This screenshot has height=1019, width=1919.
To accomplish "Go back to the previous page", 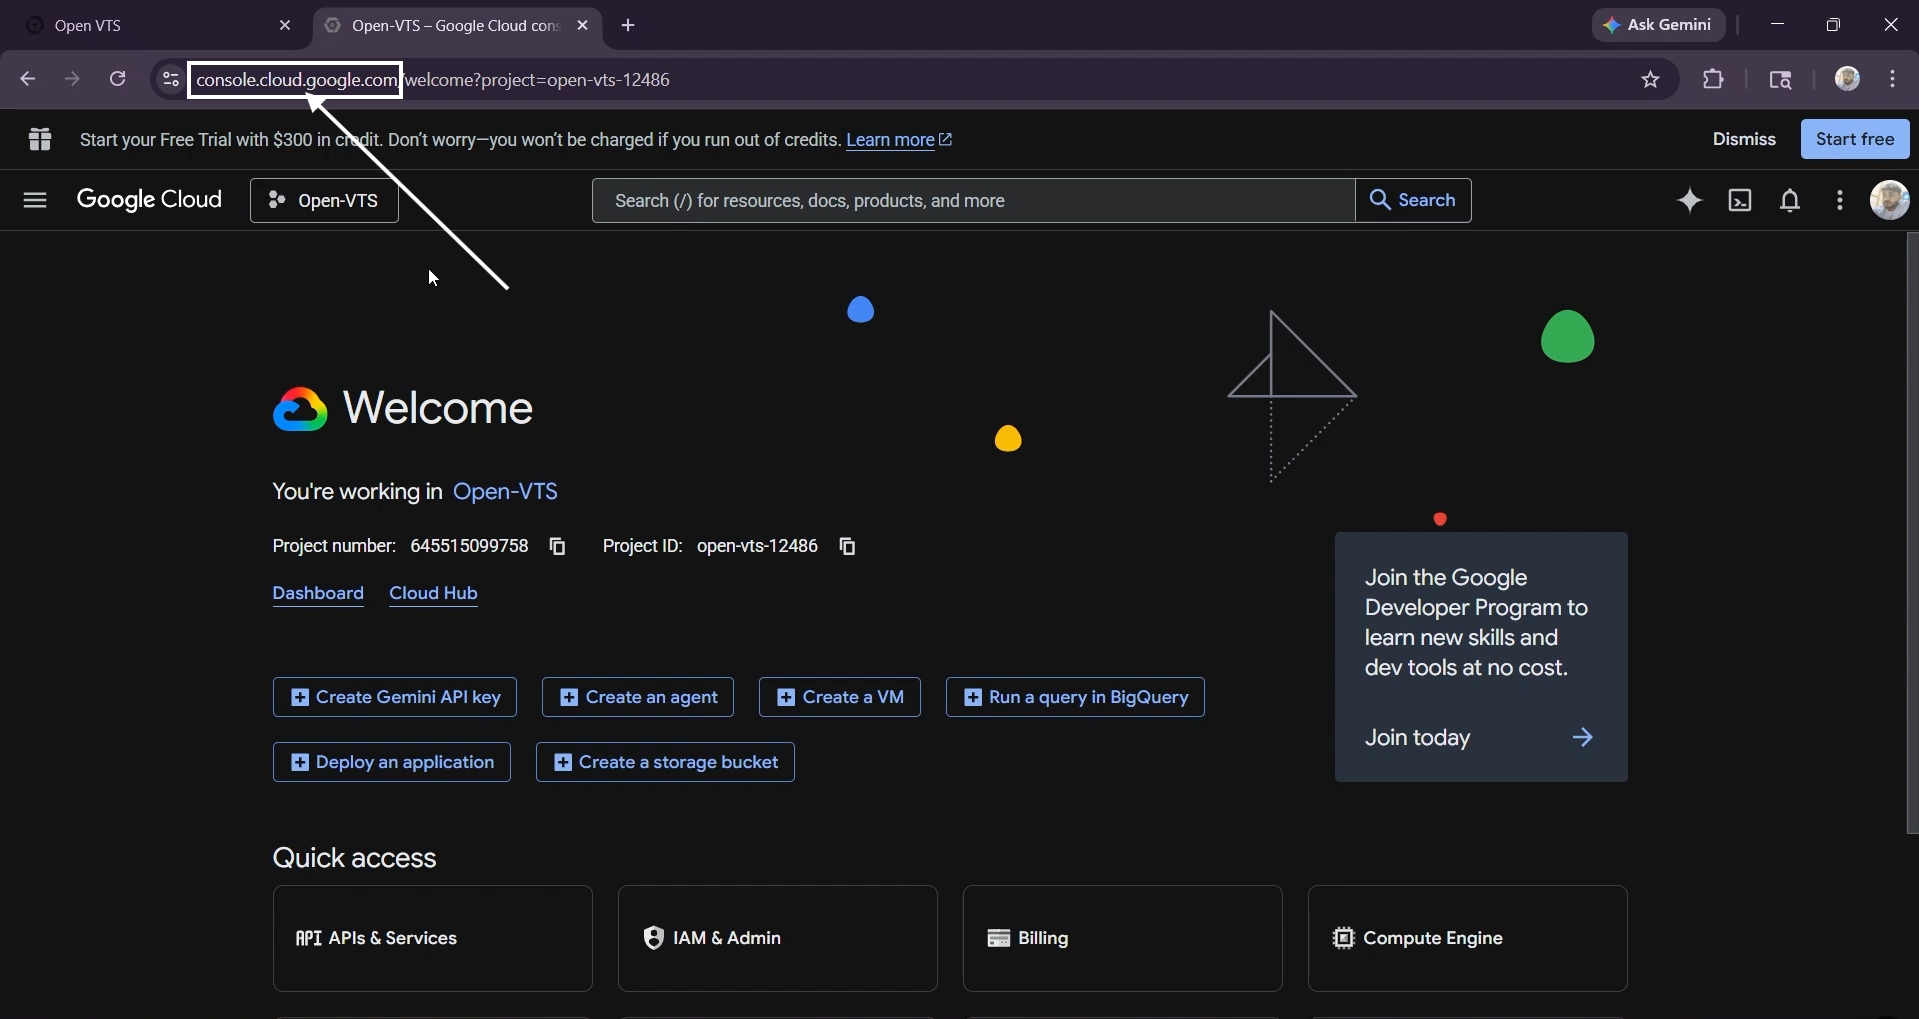I will click(x=28, y=80).
